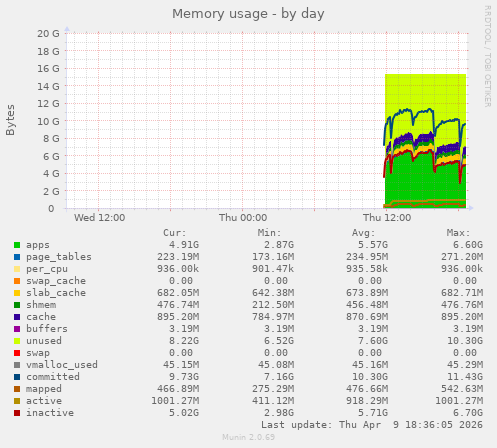This screenshot has height=448, width=497.
Task: Select the 'page_tables' legend label
Action: tap(59, 257)
